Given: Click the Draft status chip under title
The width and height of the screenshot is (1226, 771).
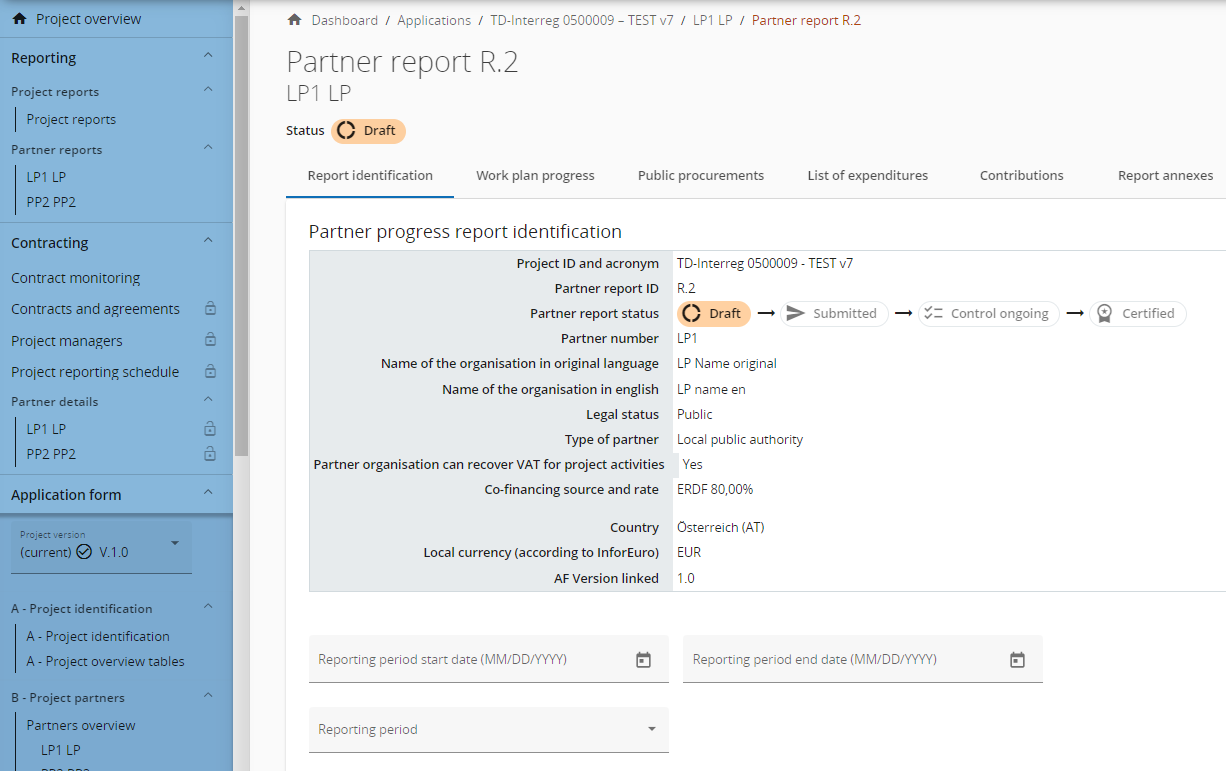Looking at the screenshot, I should [369, 131].
